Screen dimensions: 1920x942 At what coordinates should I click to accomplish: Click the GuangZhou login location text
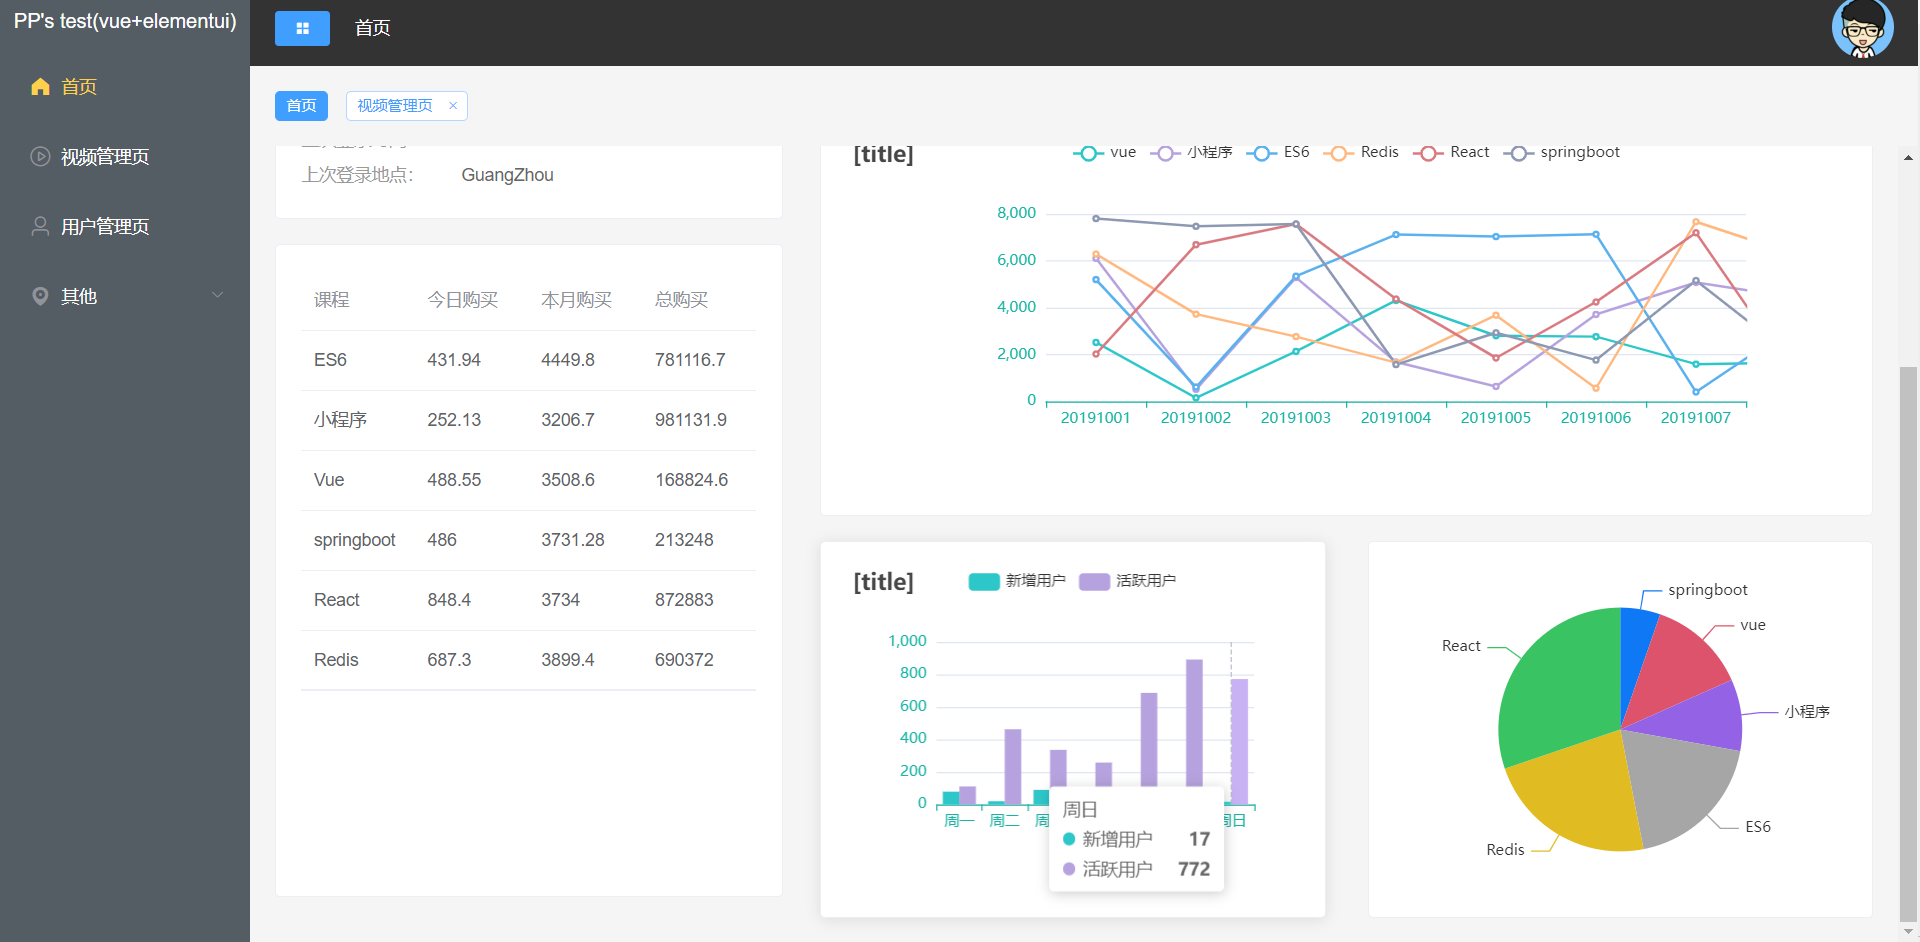coord(507,175)
